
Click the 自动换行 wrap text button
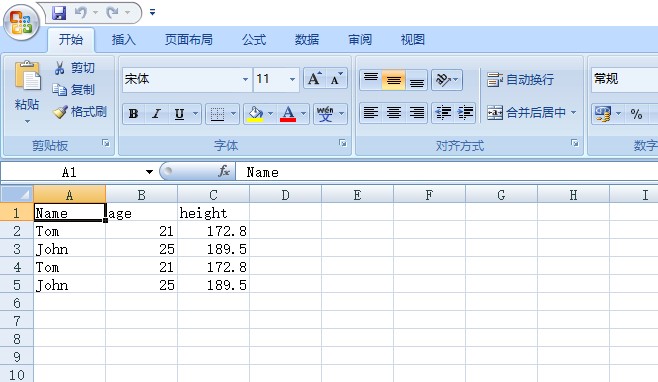pyautogui.click(x=520, y=79)
